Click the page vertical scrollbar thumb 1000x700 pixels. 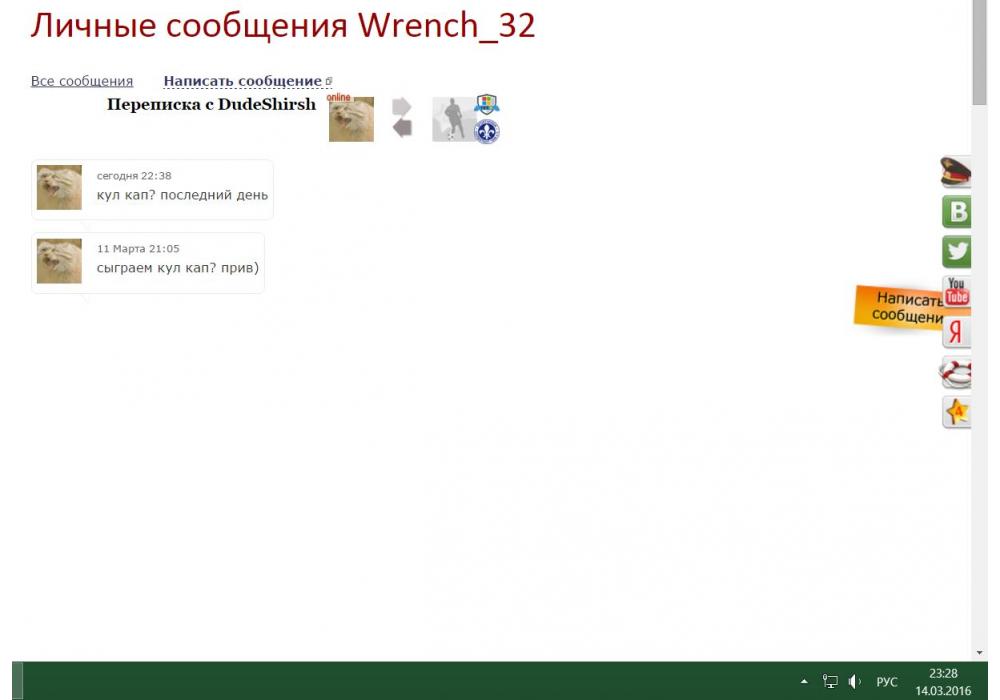click(979, 52)
